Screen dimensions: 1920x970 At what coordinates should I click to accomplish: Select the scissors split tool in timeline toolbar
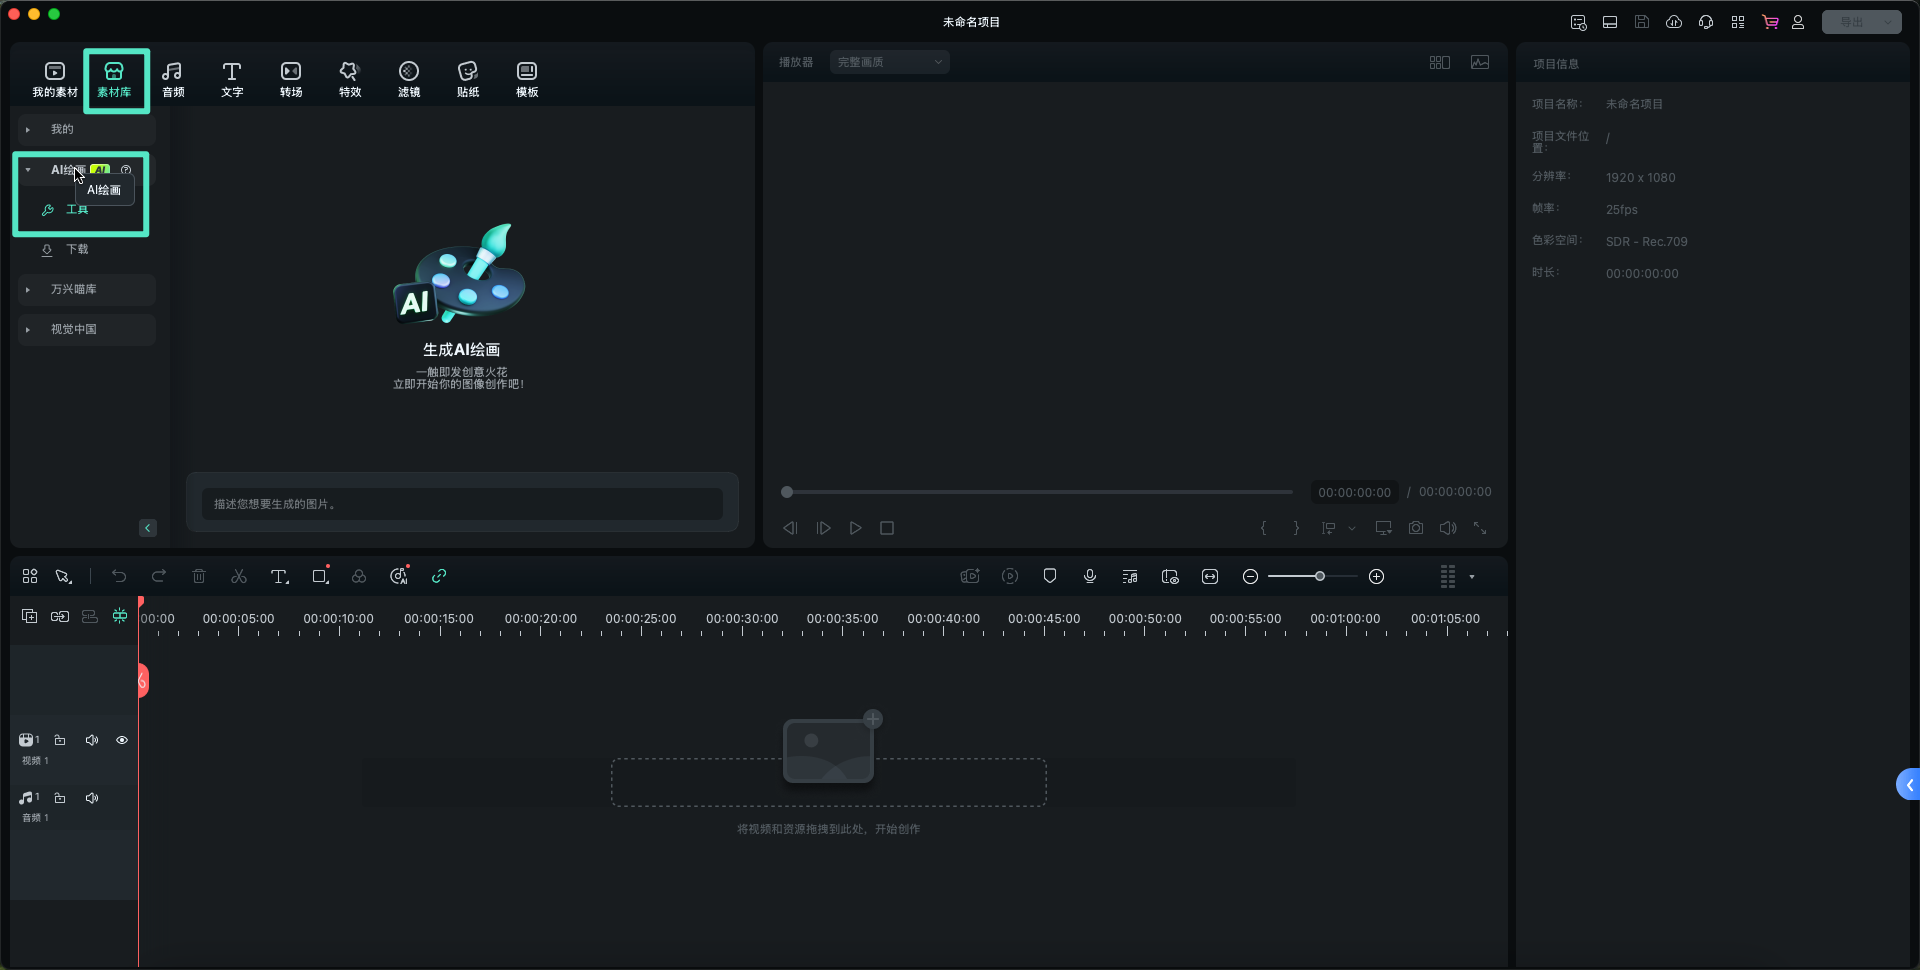point(239,576)
